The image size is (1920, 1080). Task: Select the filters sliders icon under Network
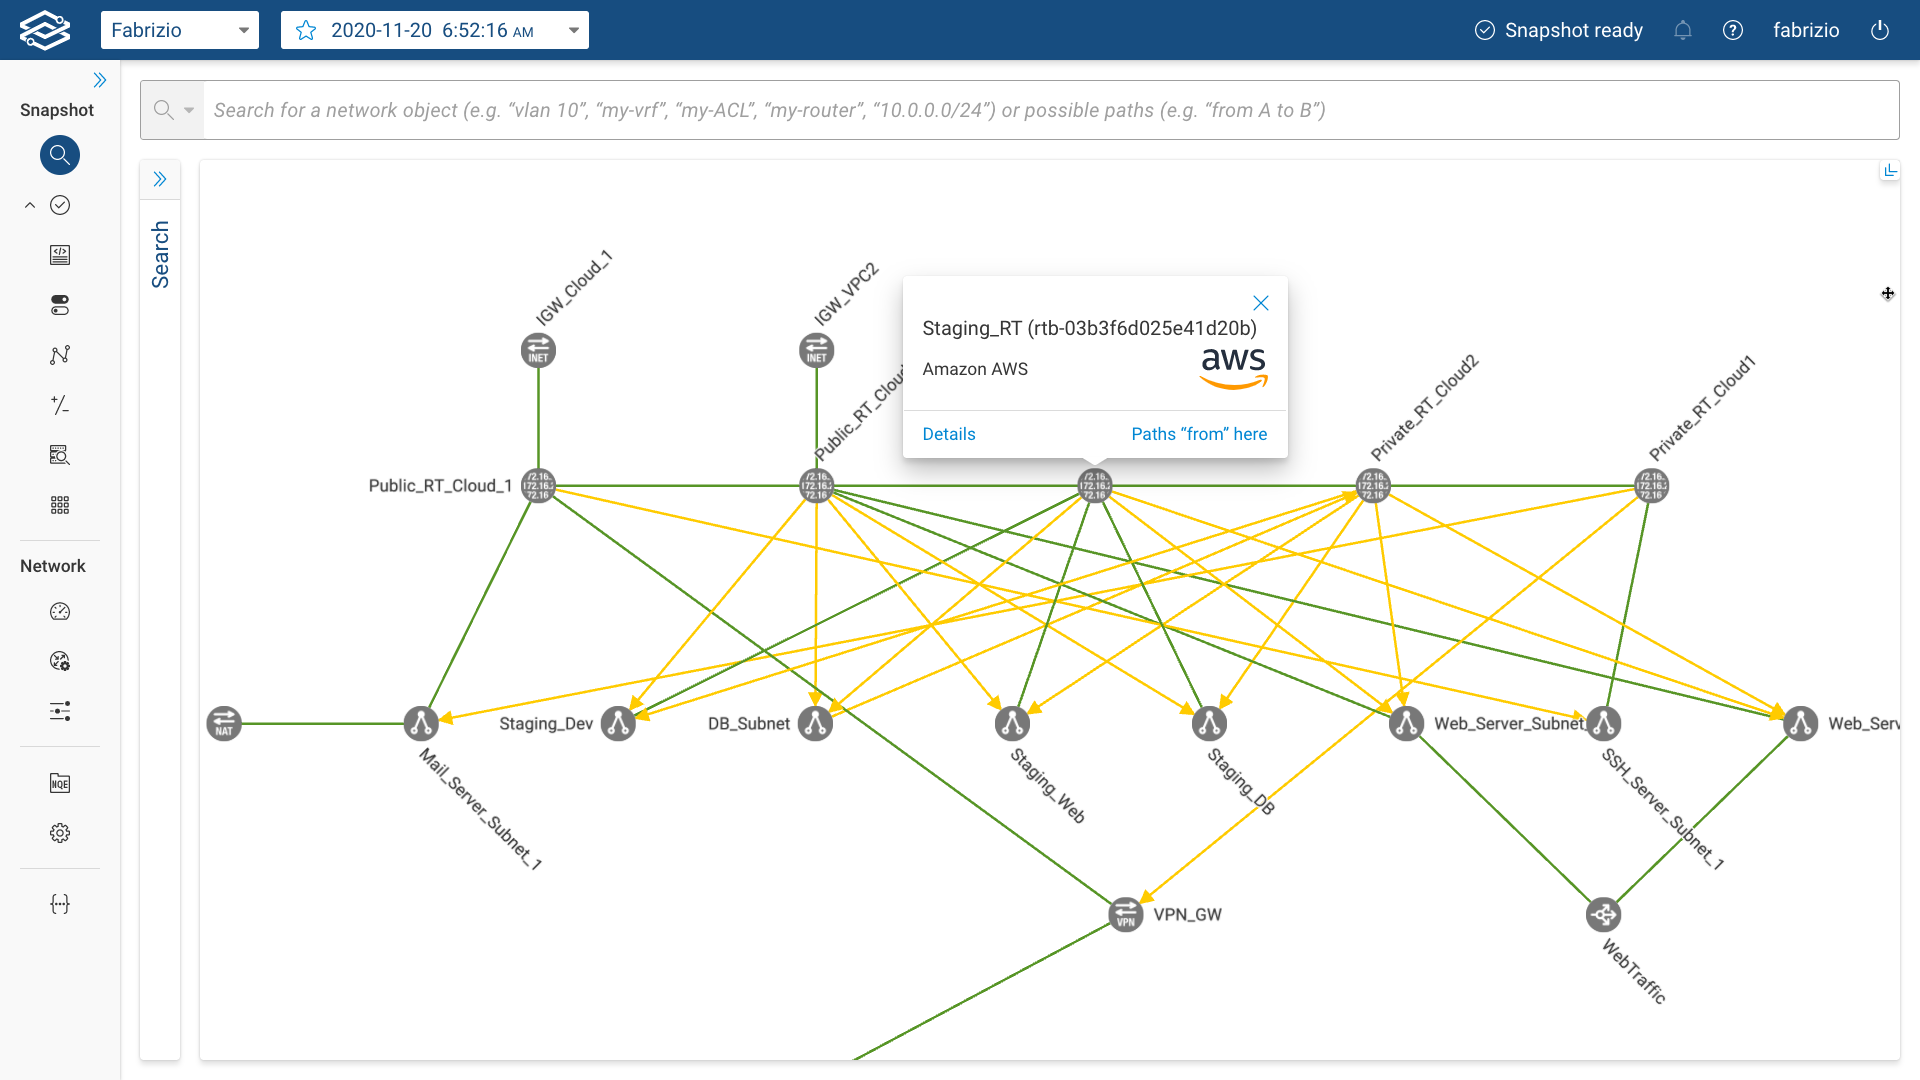tap(60, 711)
